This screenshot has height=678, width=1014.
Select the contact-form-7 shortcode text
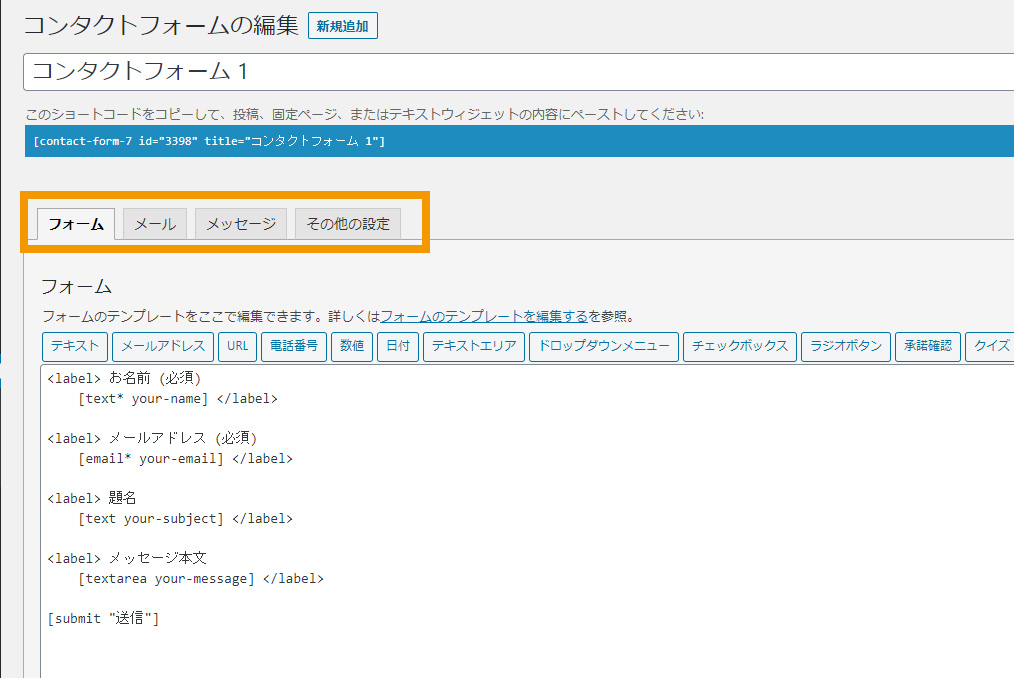point(209,142)
